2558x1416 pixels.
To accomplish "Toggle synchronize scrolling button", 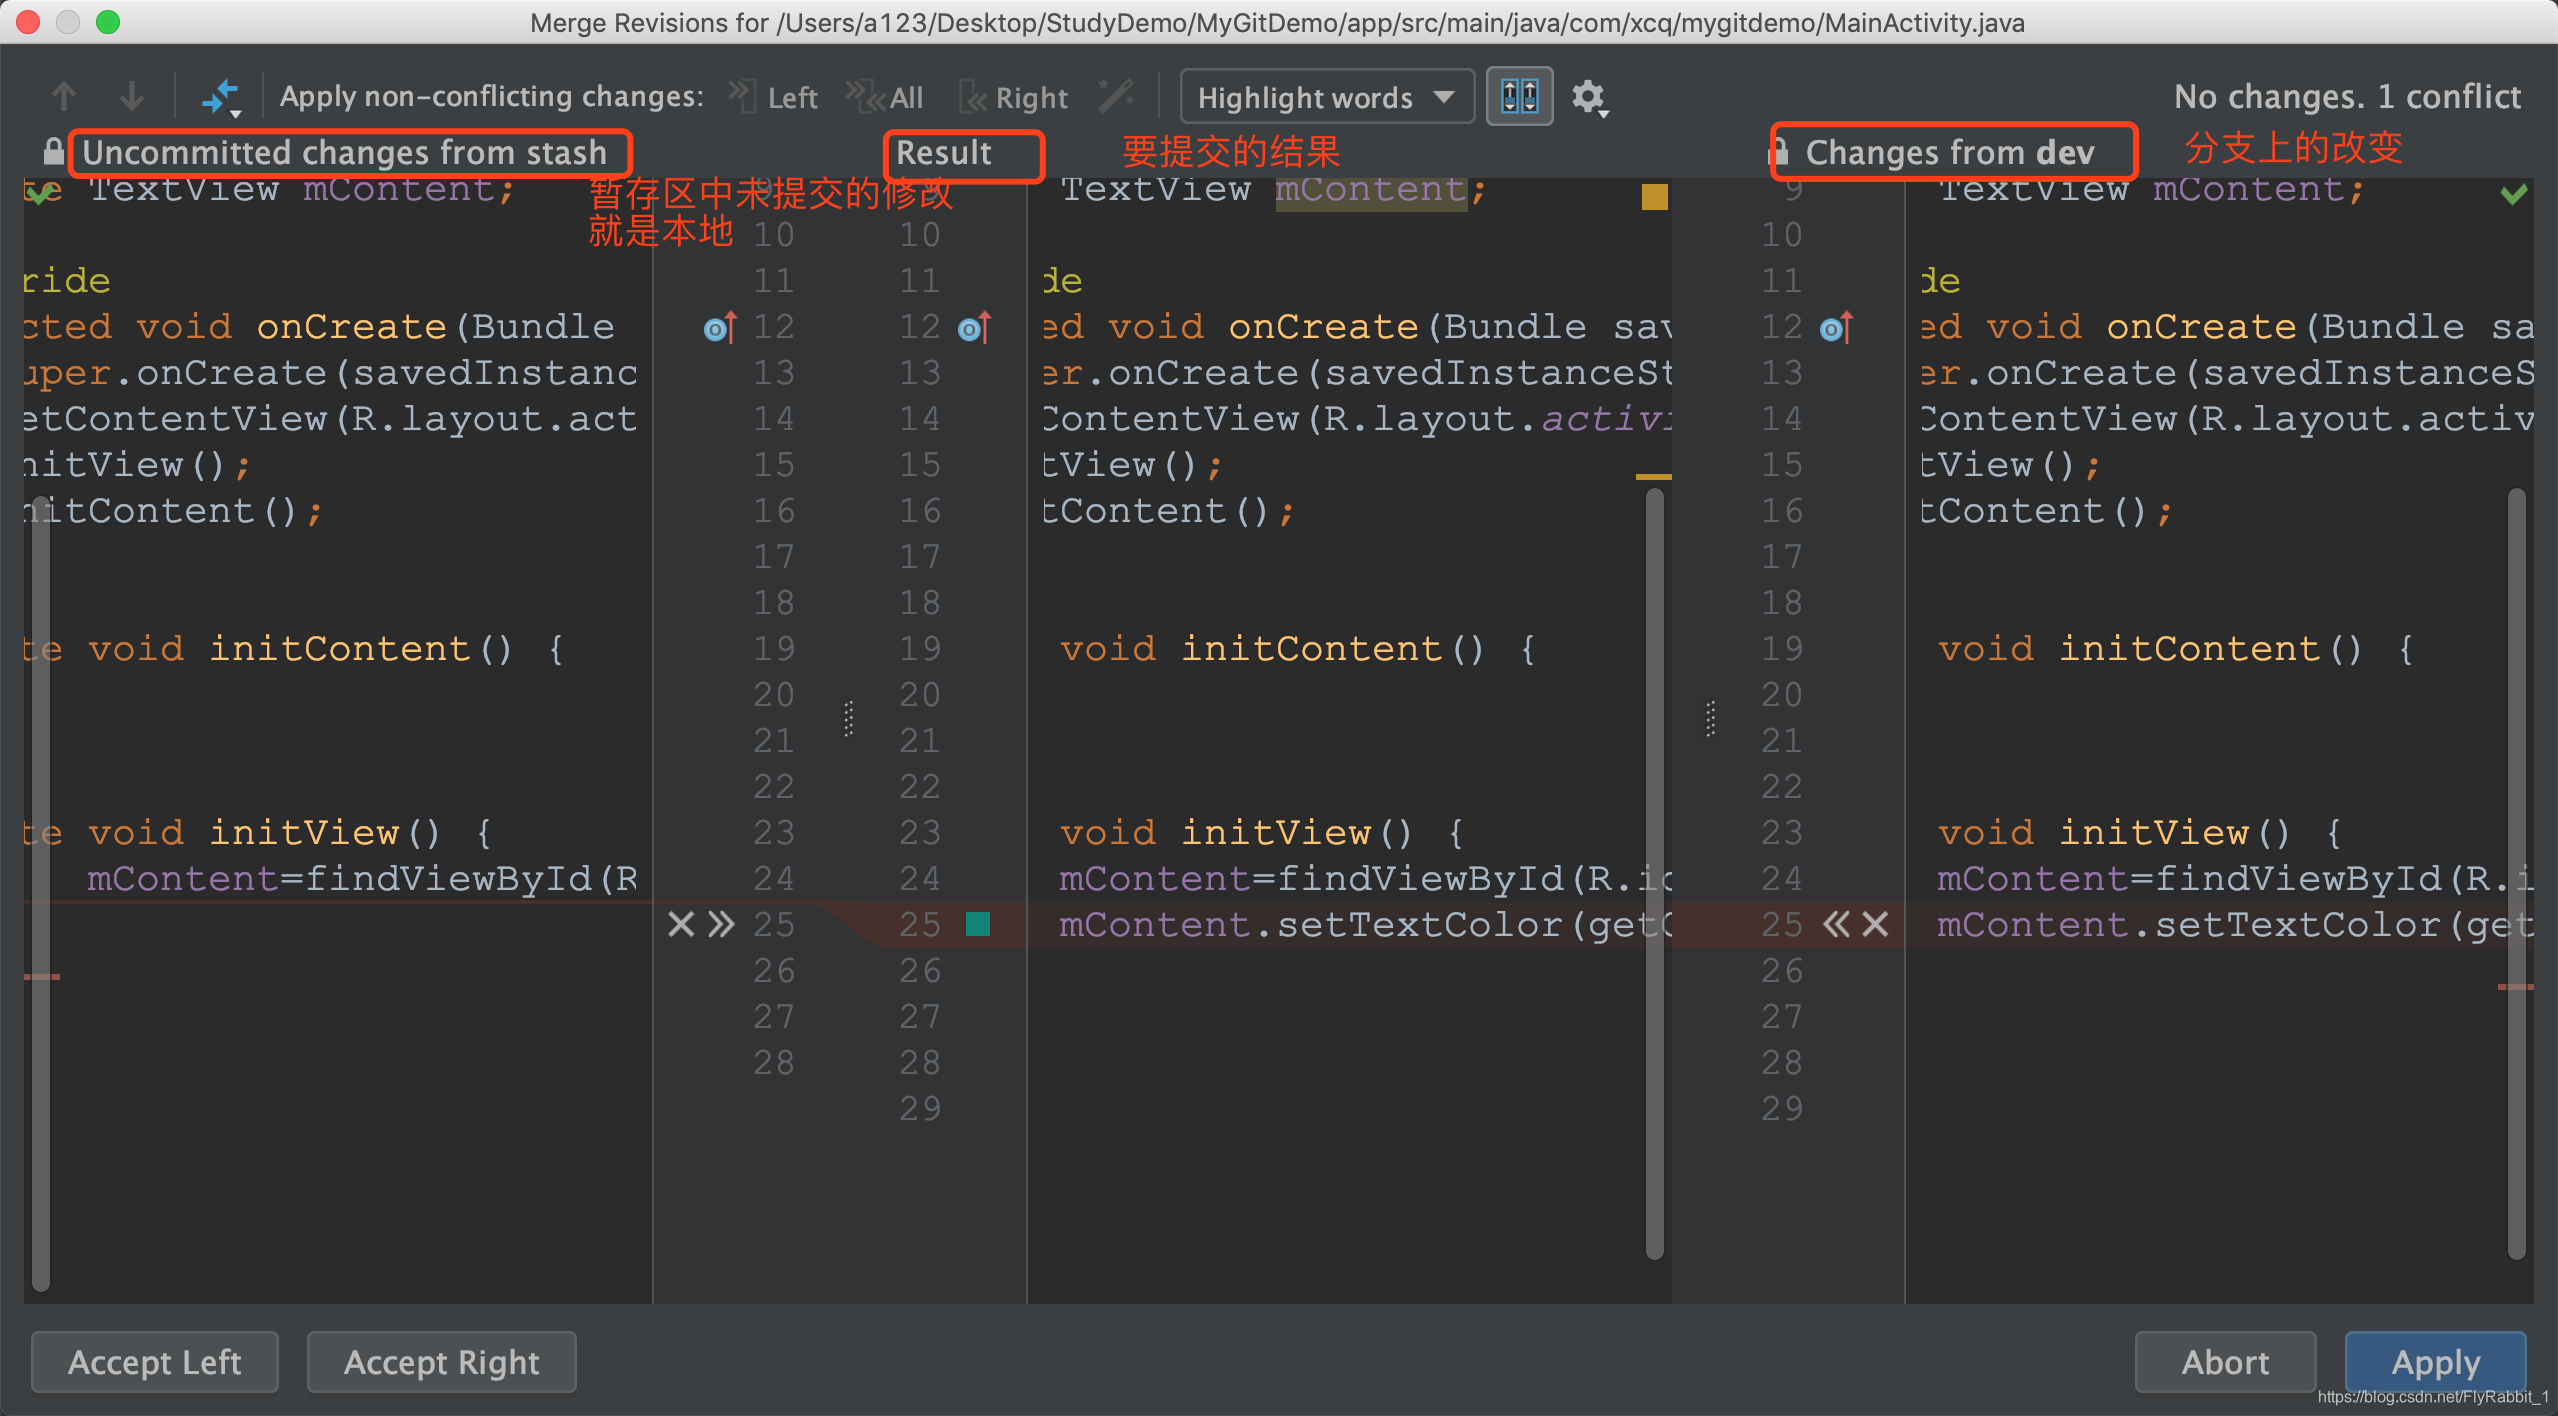I will tap(1519, 97).
